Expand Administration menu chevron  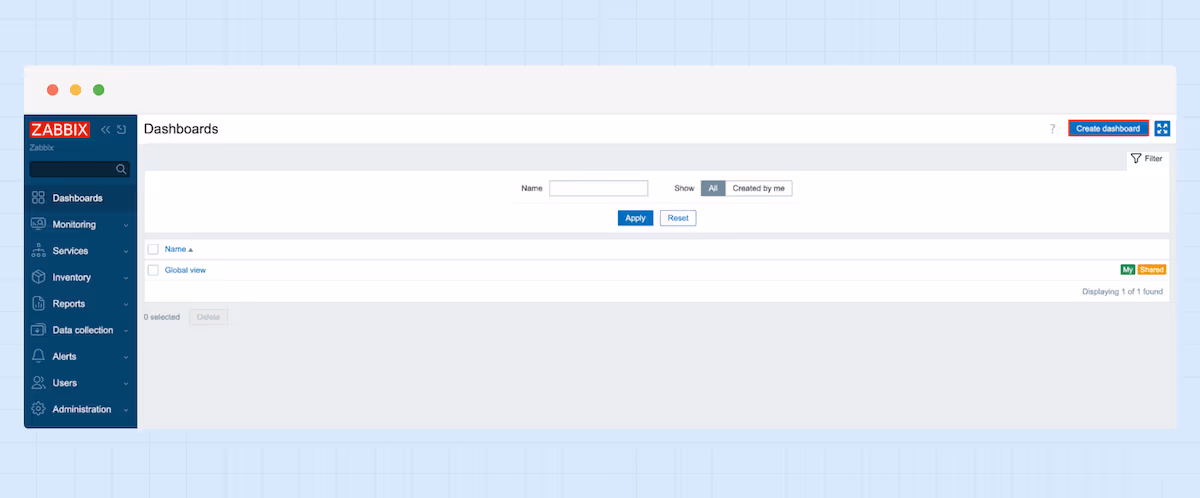click(126, 410)
